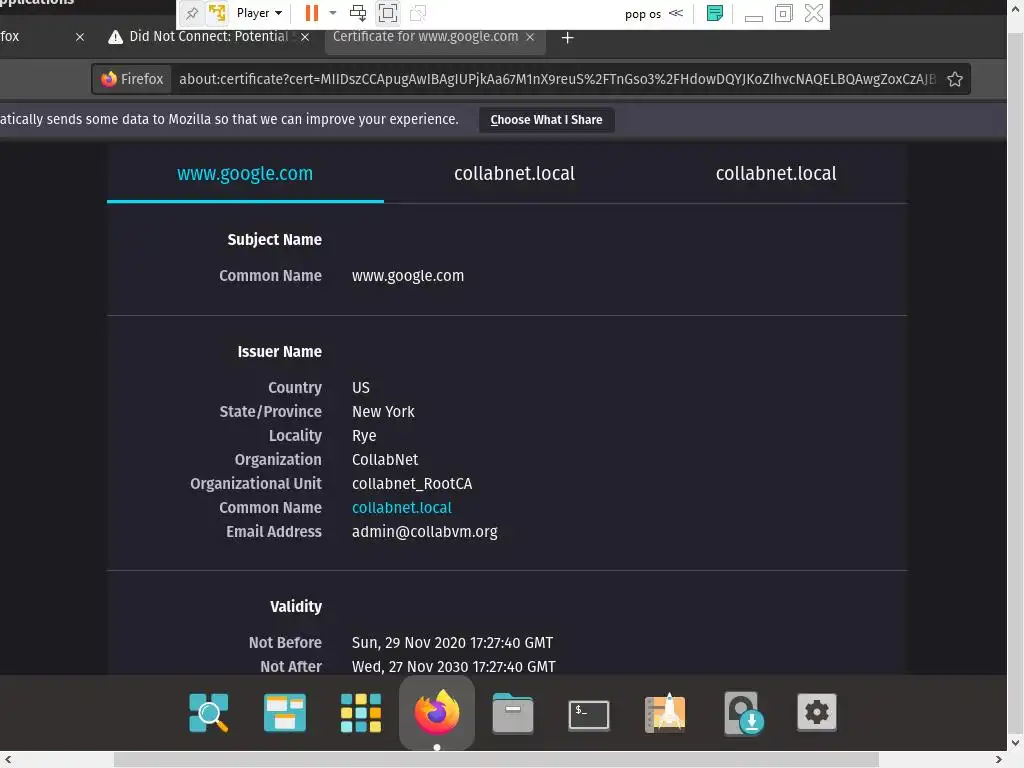Select the last collabnet.local certificate tab

coord(776,174)
